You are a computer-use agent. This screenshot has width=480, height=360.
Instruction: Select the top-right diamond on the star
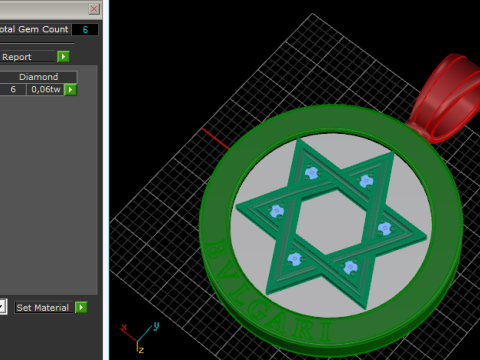click(366, 181)
